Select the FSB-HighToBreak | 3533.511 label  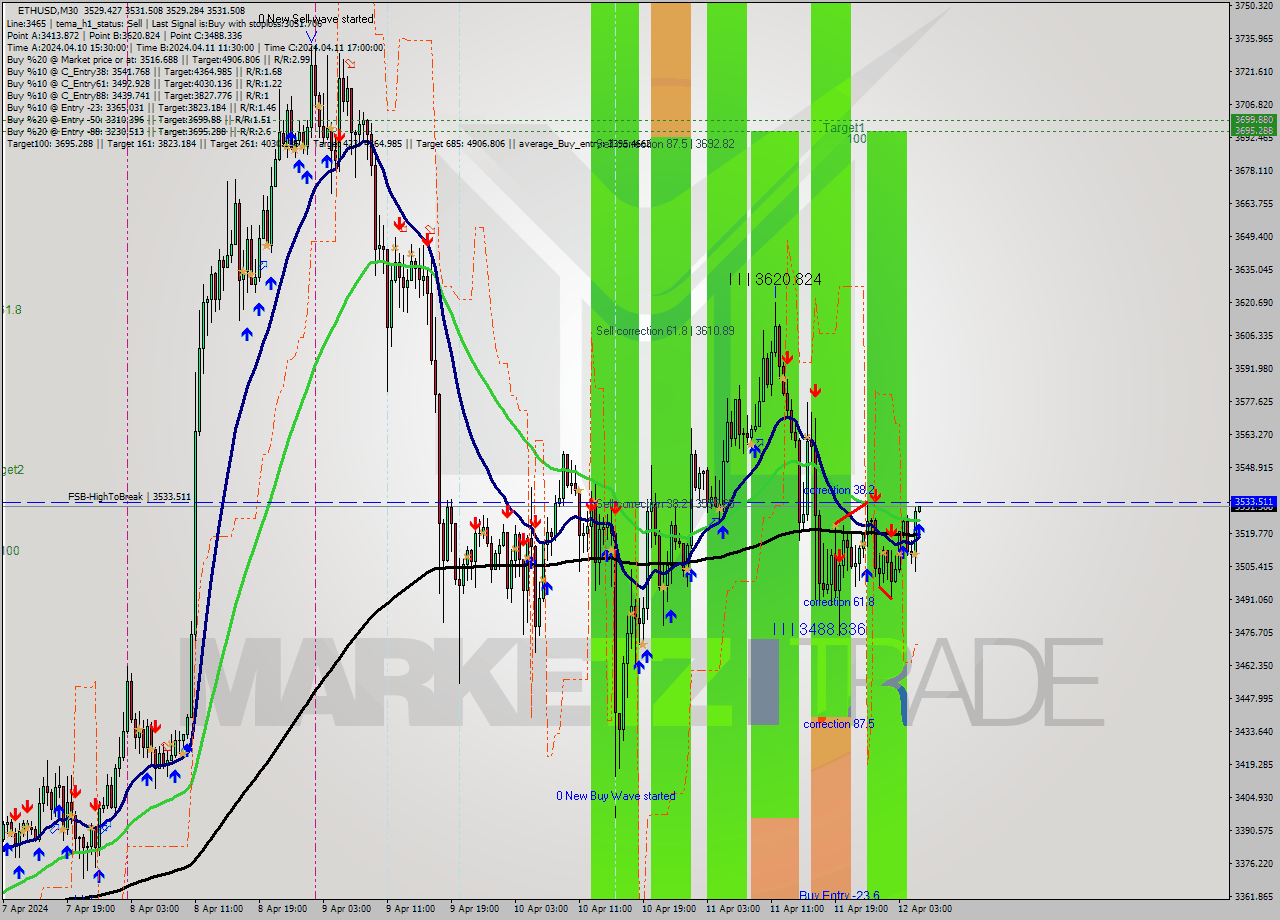pos(129,496)
